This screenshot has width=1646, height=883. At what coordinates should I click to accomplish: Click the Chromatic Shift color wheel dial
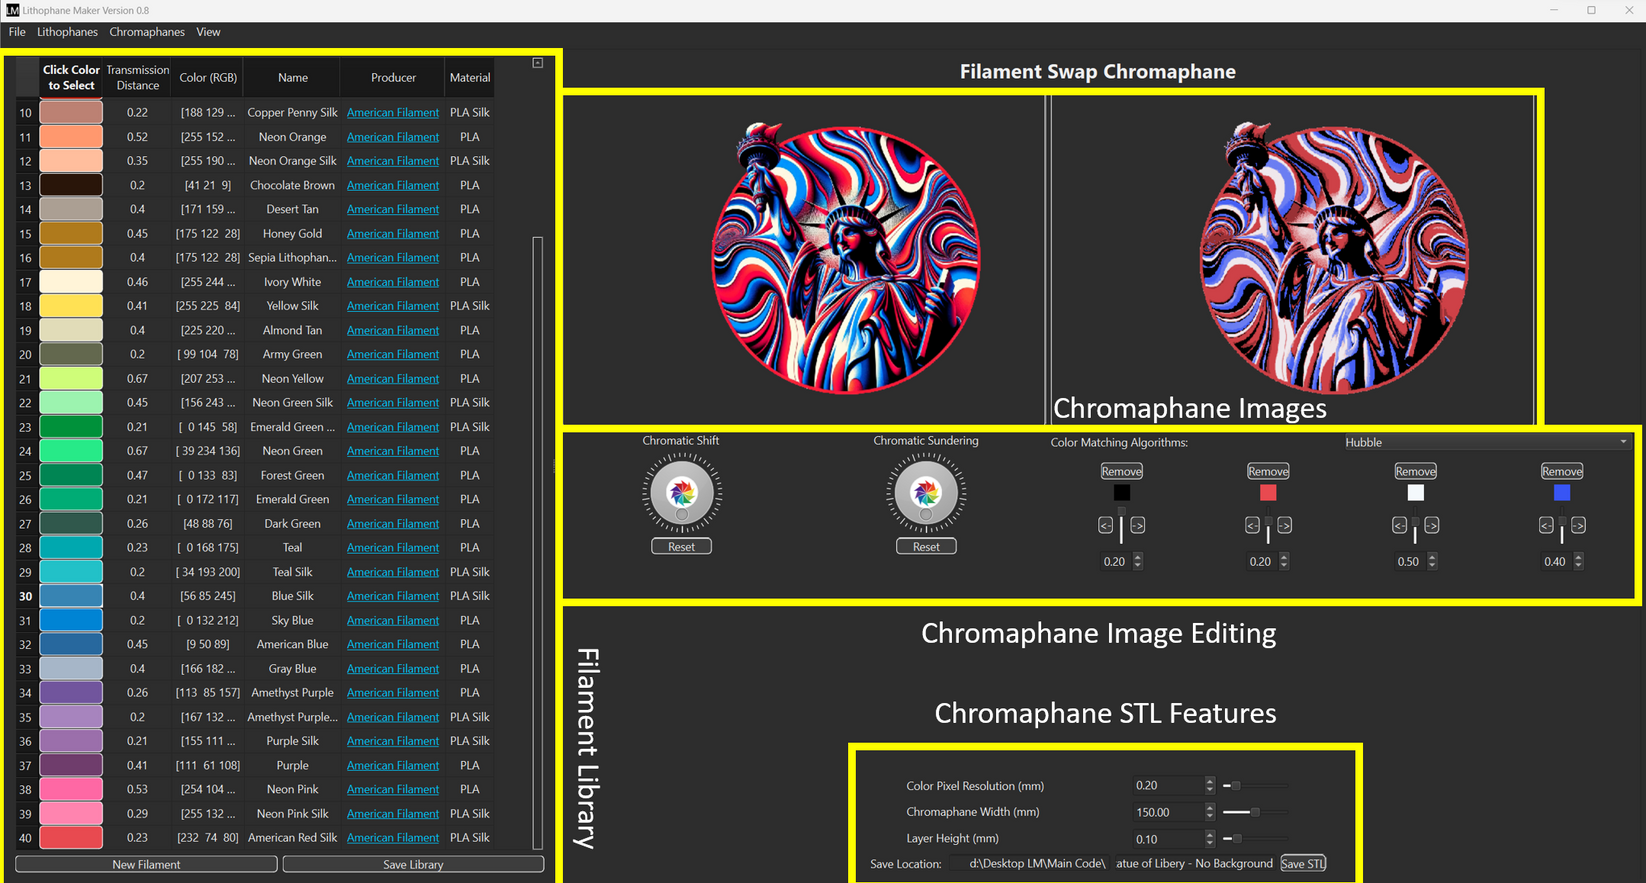[682, 493]
